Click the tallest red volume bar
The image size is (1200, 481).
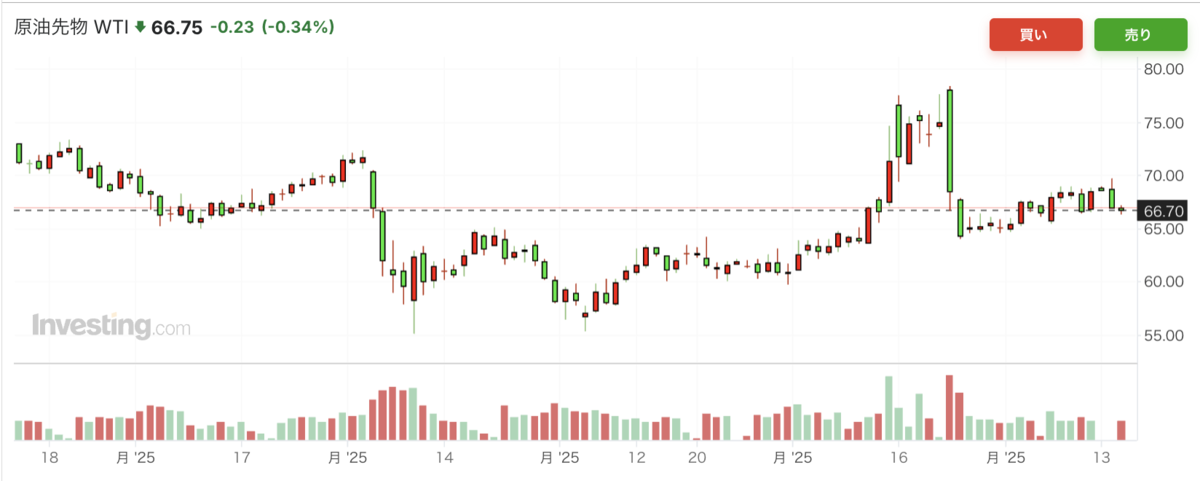[949, 408]
